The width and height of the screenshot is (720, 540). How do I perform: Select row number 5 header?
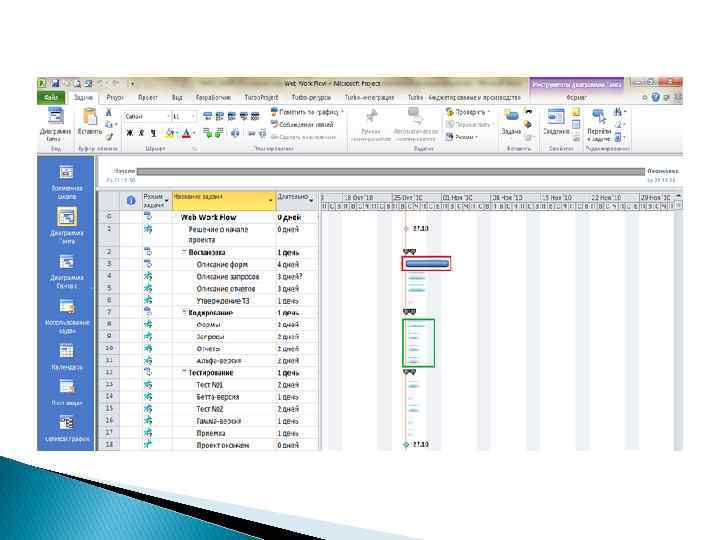point(109,288)
